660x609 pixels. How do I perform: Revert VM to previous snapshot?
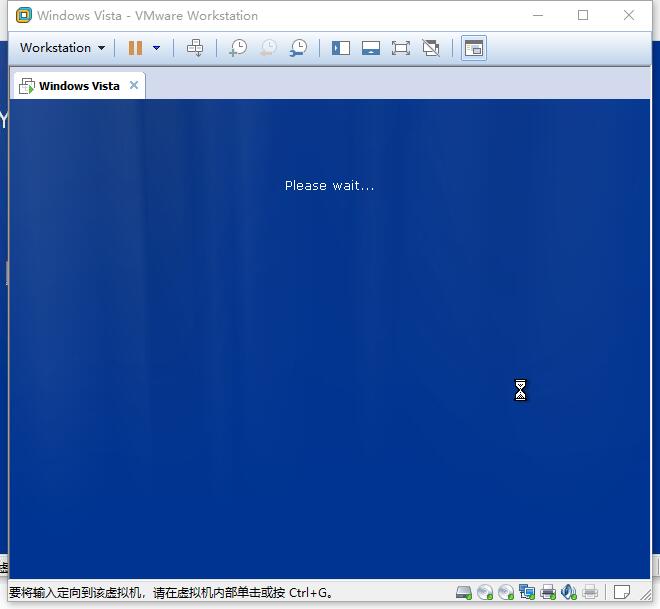click(269, 48)
